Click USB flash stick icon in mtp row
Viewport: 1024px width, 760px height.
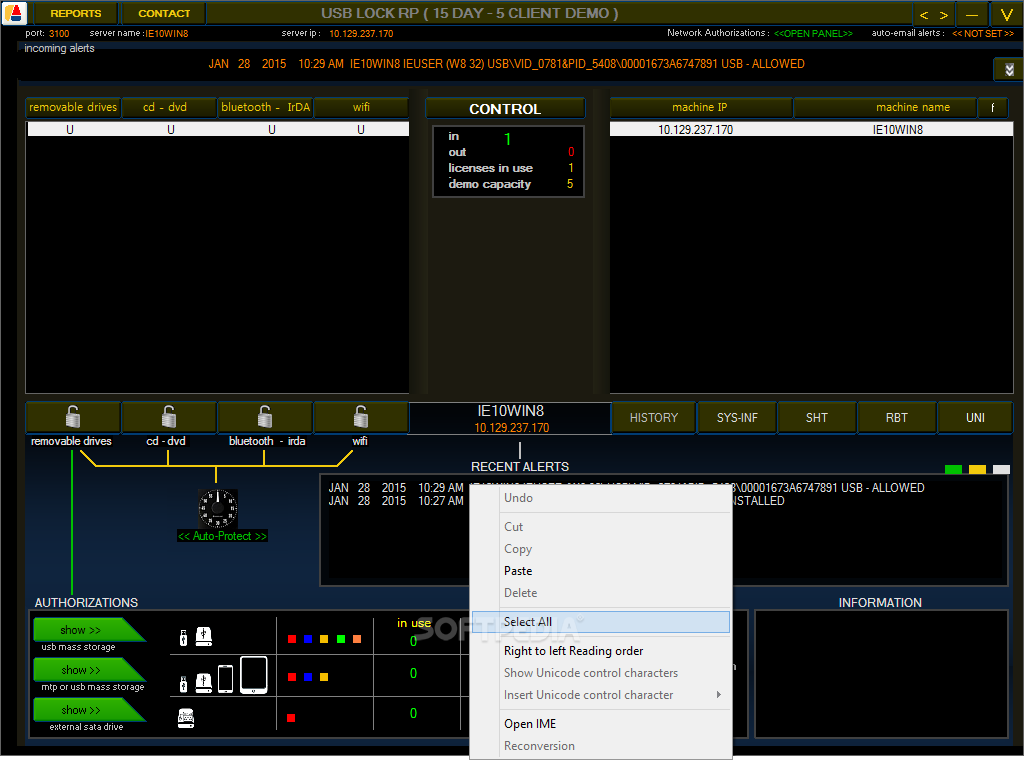184,684
